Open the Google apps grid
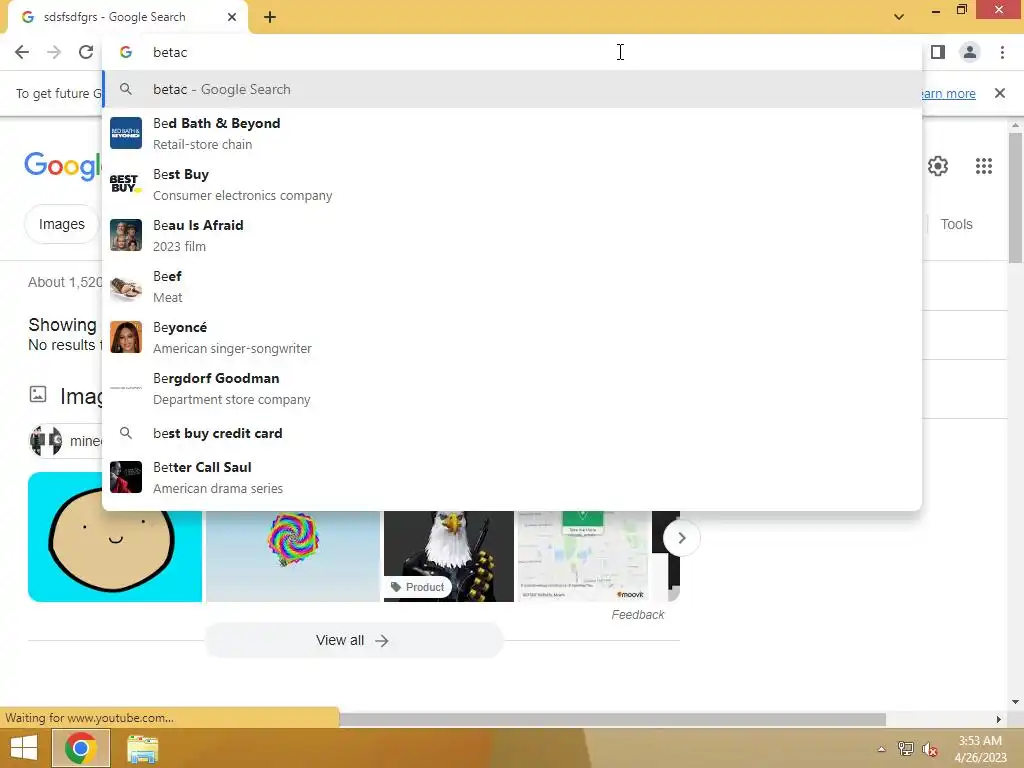This screenshot has width=1024, height=768. click(984, 166)
